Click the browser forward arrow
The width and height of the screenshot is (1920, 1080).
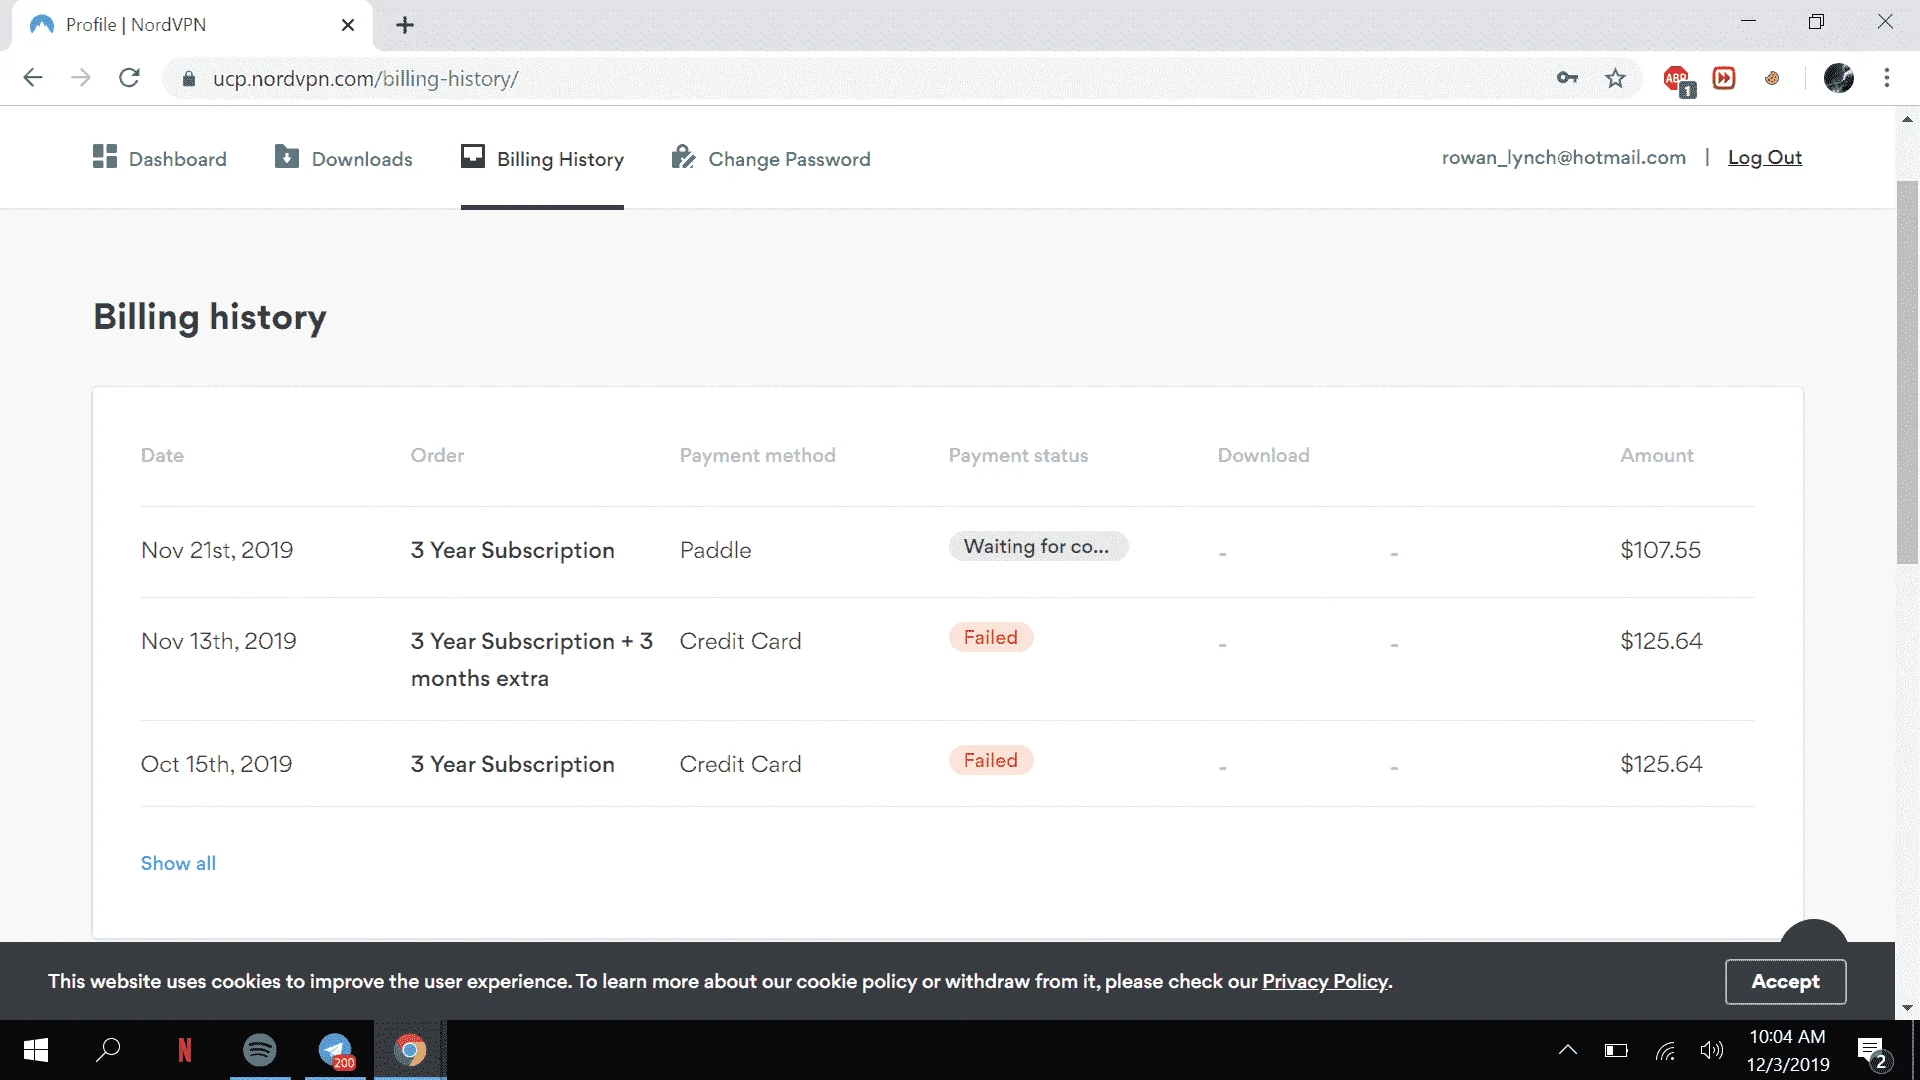(81, 78)
